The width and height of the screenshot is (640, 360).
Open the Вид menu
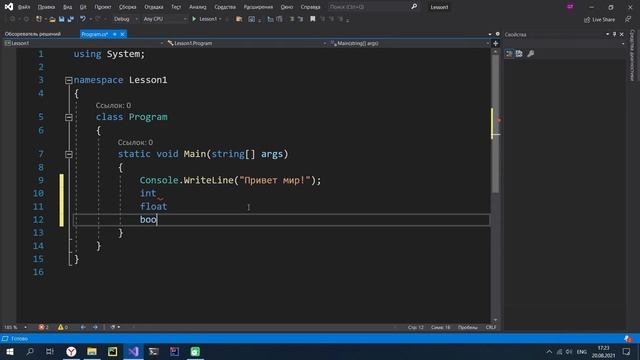tap(67, 7)
